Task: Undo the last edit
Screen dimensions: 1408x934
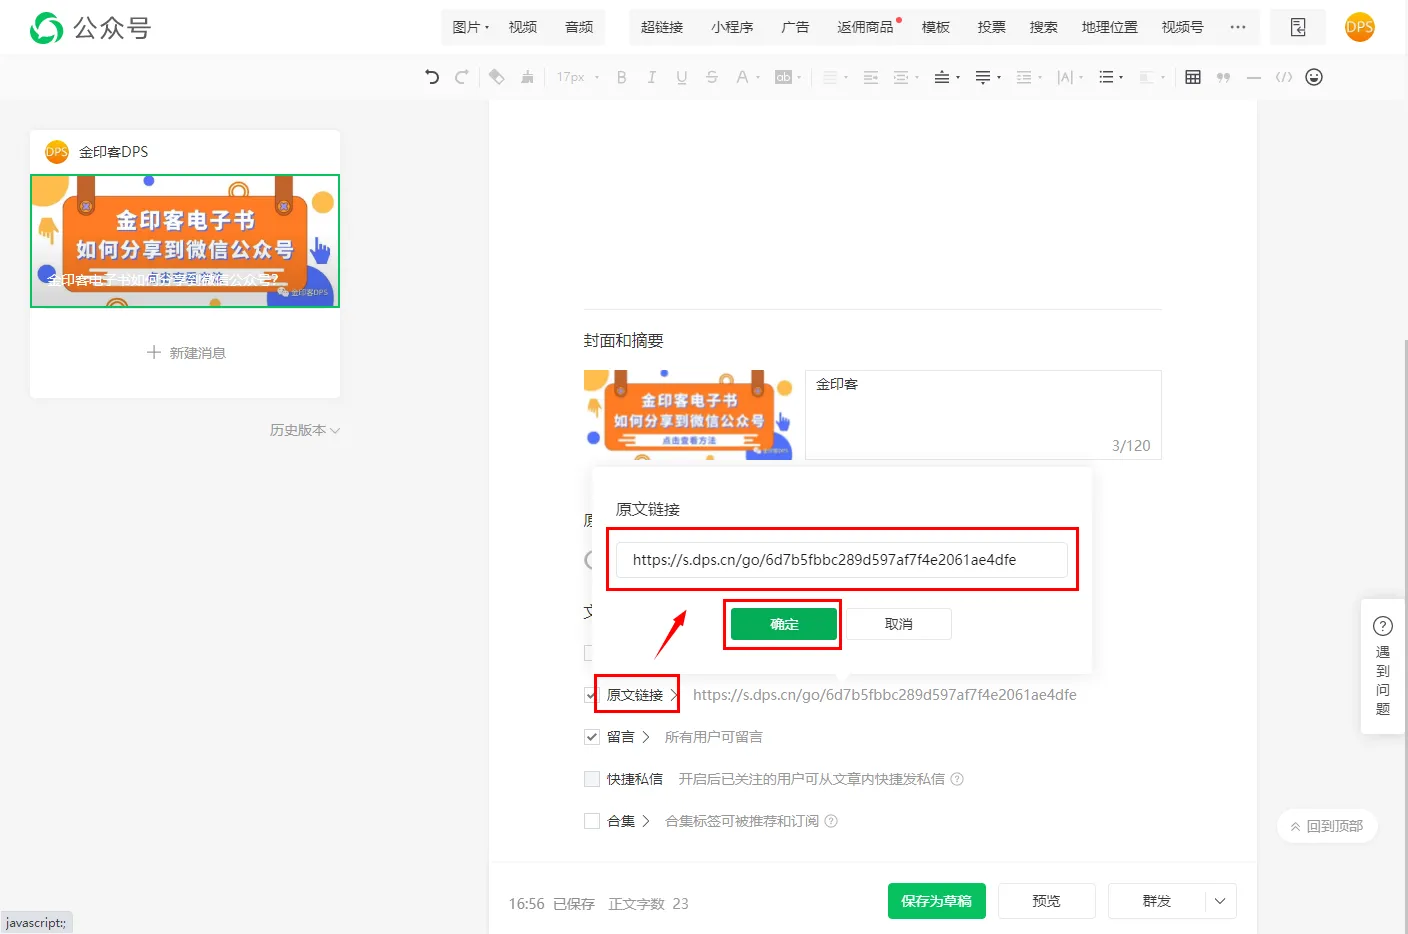Action: tap(432, 77)
